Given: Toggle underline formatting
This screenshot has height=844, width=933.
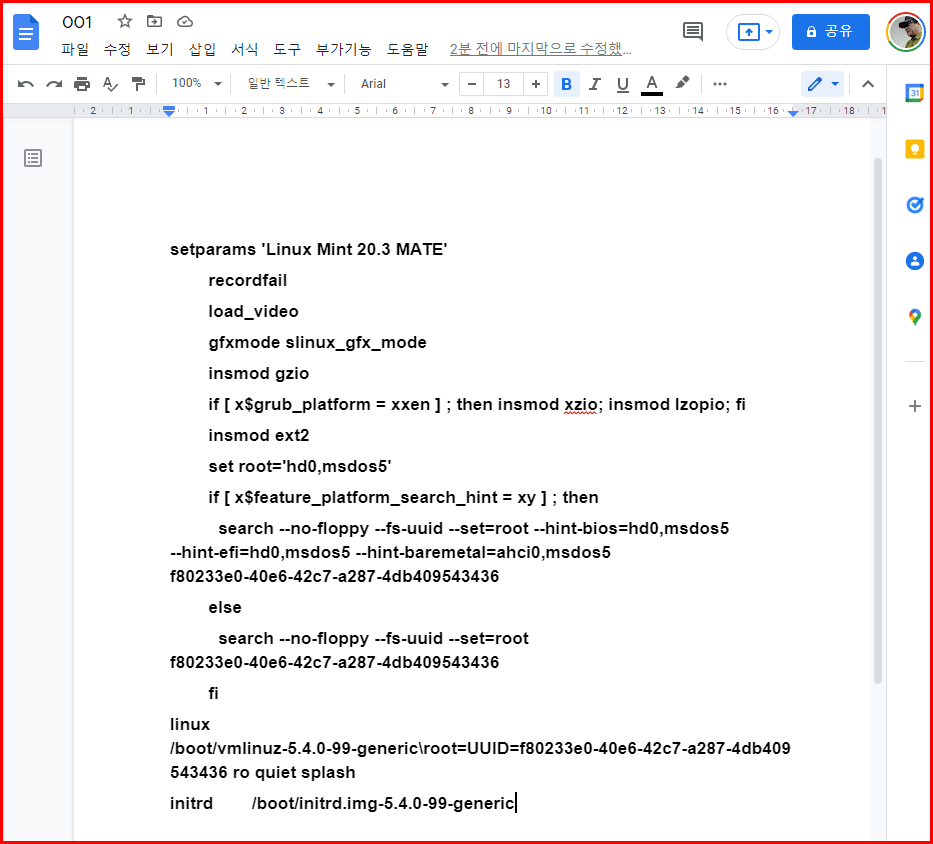Looking at the screenshot, I should (x=622, y=85).
